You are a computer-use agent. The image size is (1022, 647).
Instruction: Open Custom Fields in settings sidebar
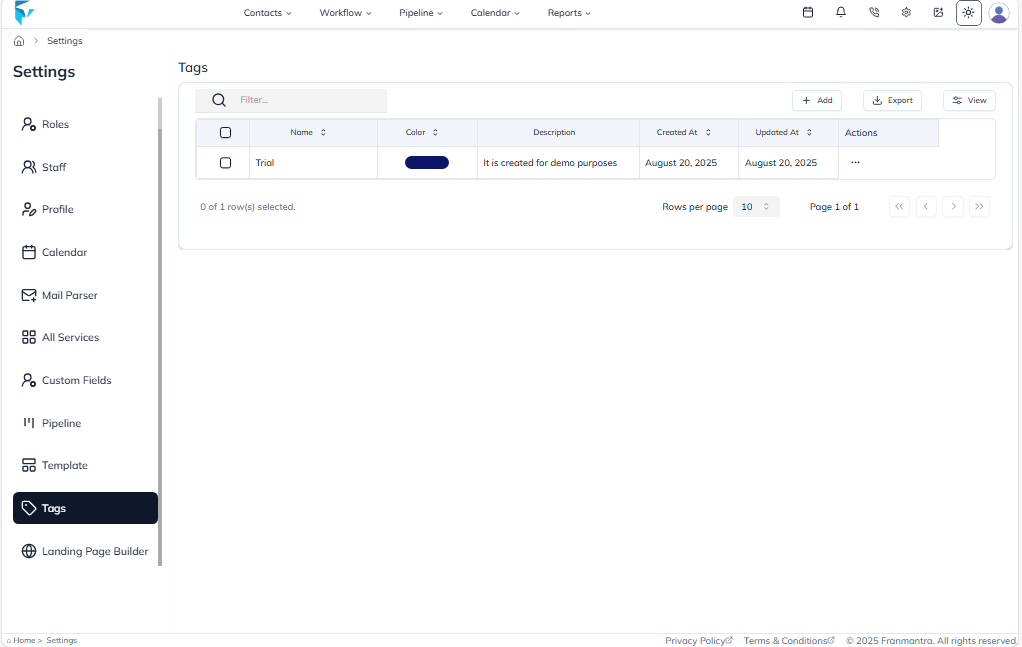pyautogui.click(x=76, y=380)
